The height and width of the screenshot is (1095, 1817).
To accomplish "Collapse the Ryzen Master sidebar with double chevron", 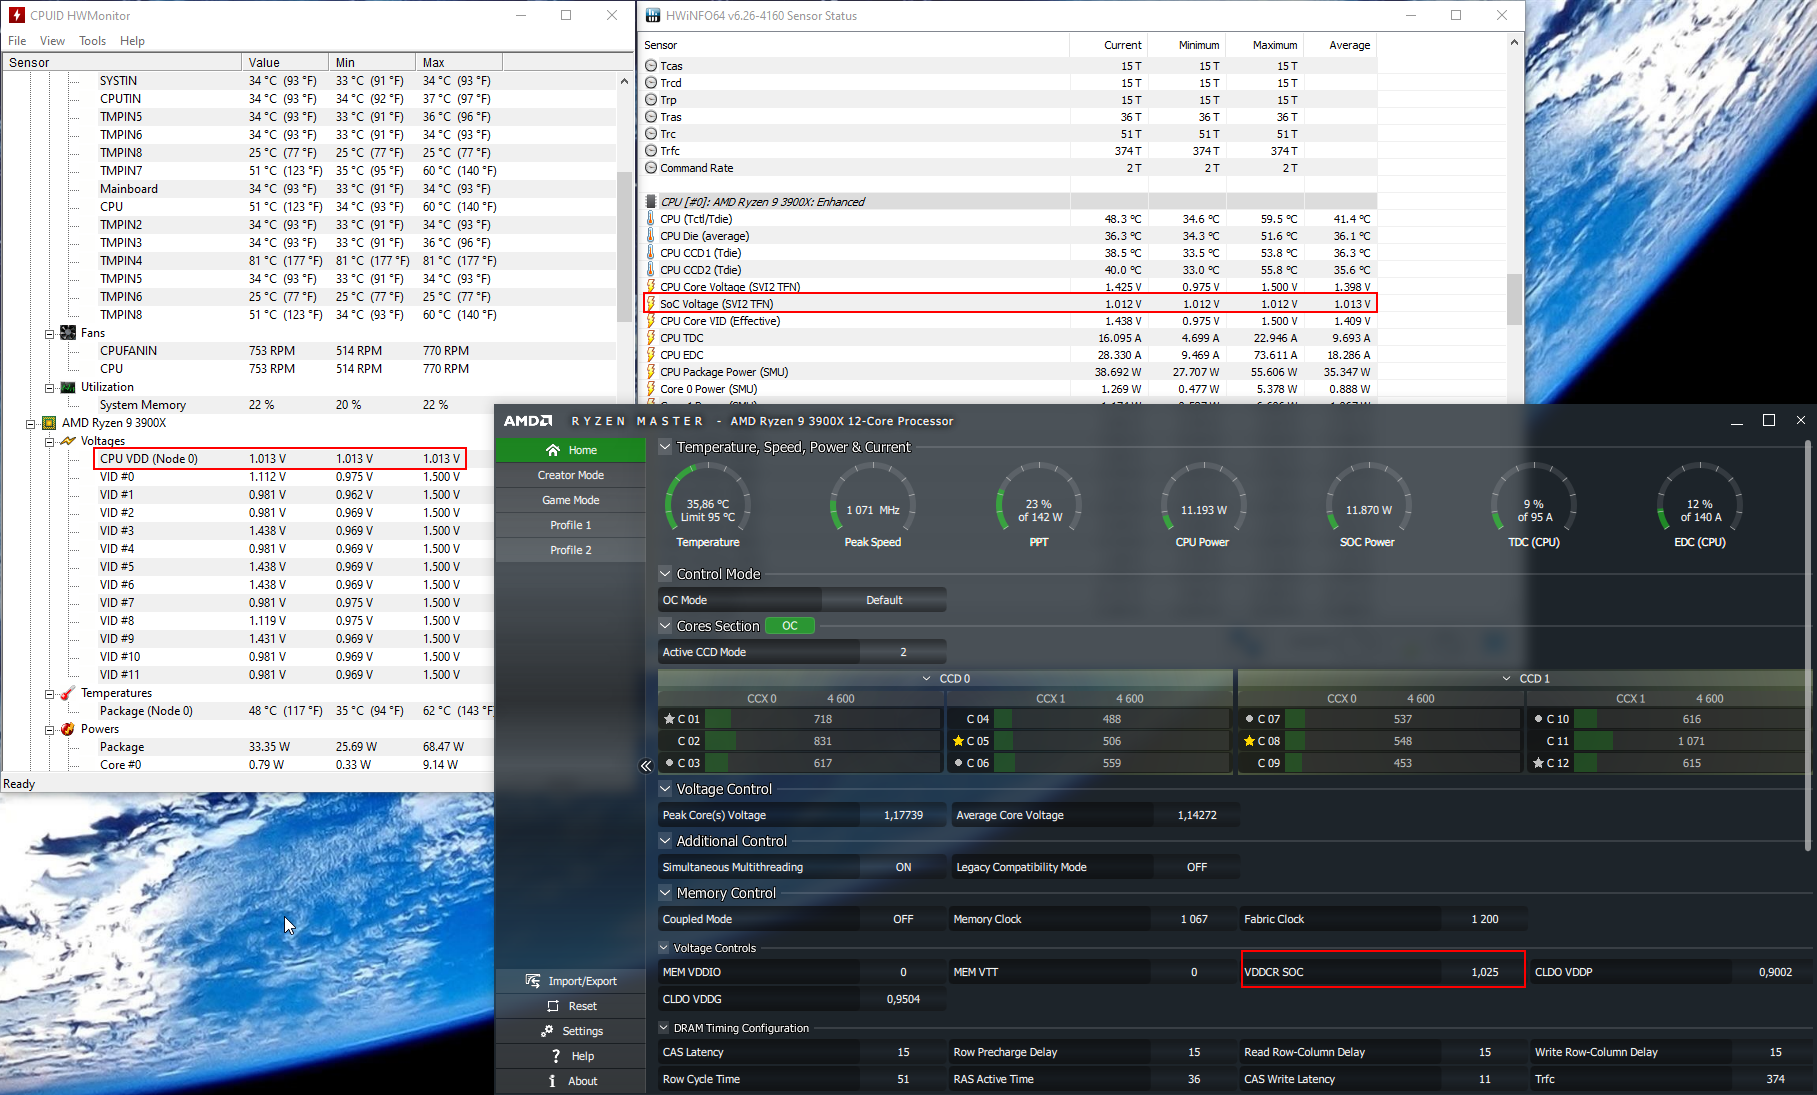I will pos(646,766).
